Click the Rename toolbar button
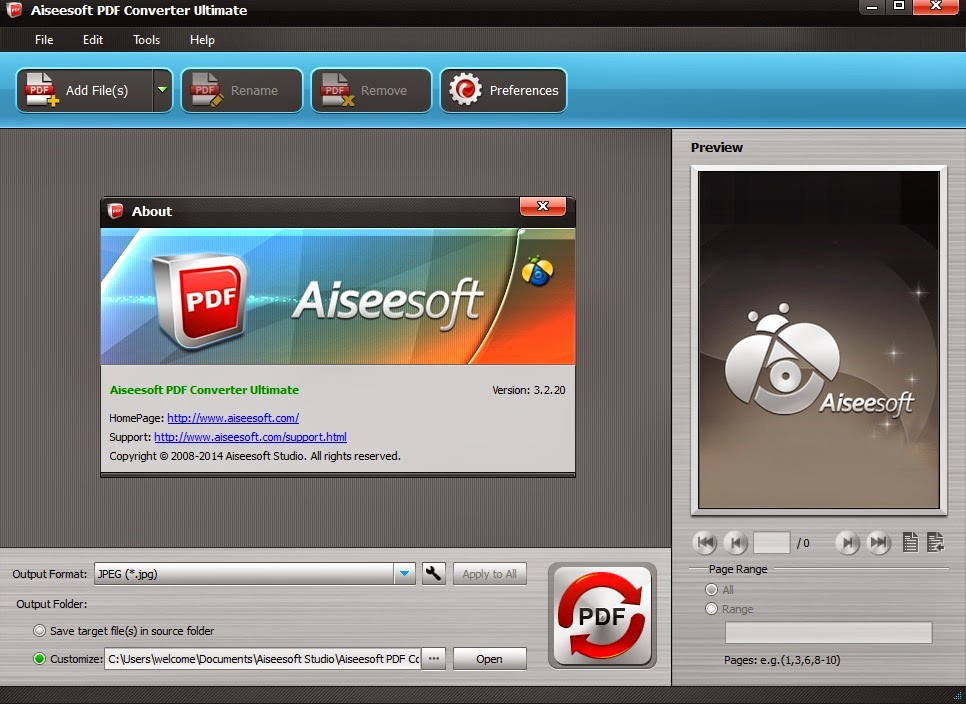966x704 pixels. tap(242, 91)
